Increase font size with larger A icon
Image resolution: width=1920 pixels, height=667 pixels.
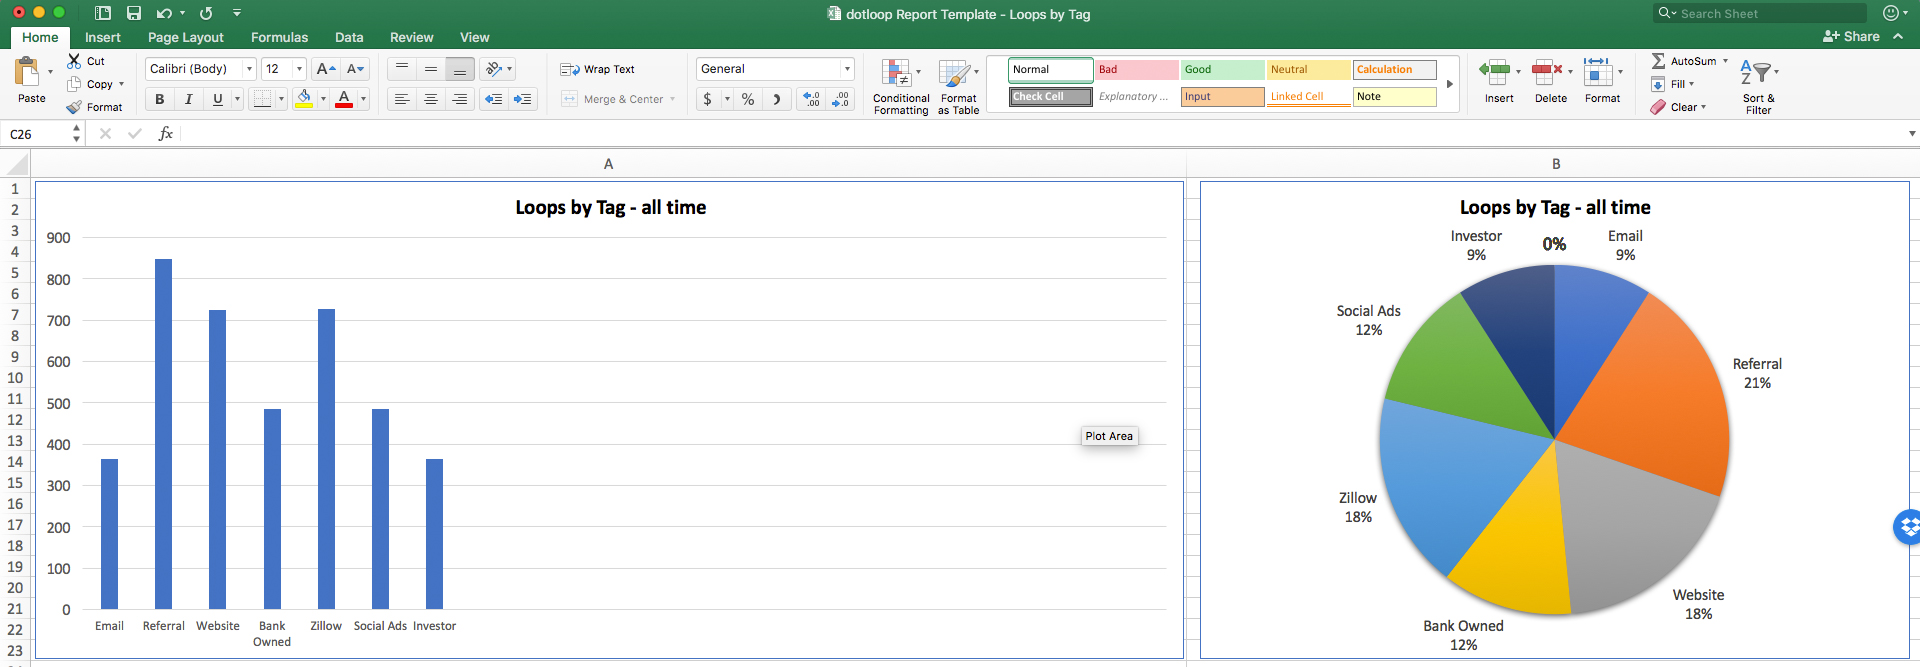click(x=325, y=69)
